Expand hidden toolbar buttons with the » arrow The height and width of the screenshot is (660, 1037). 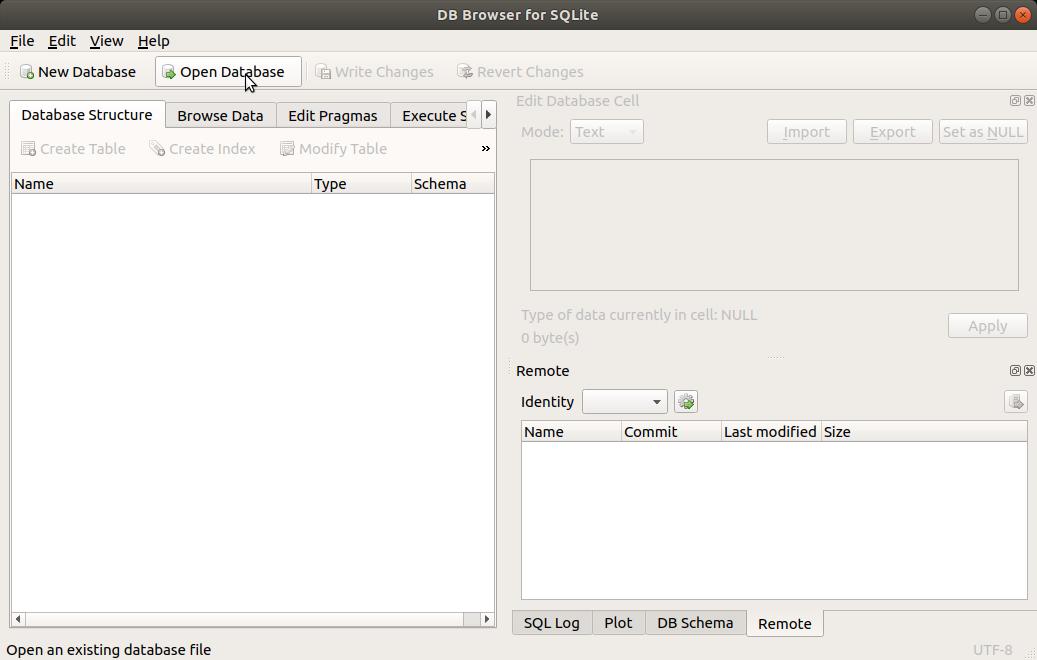coord(485,148)
